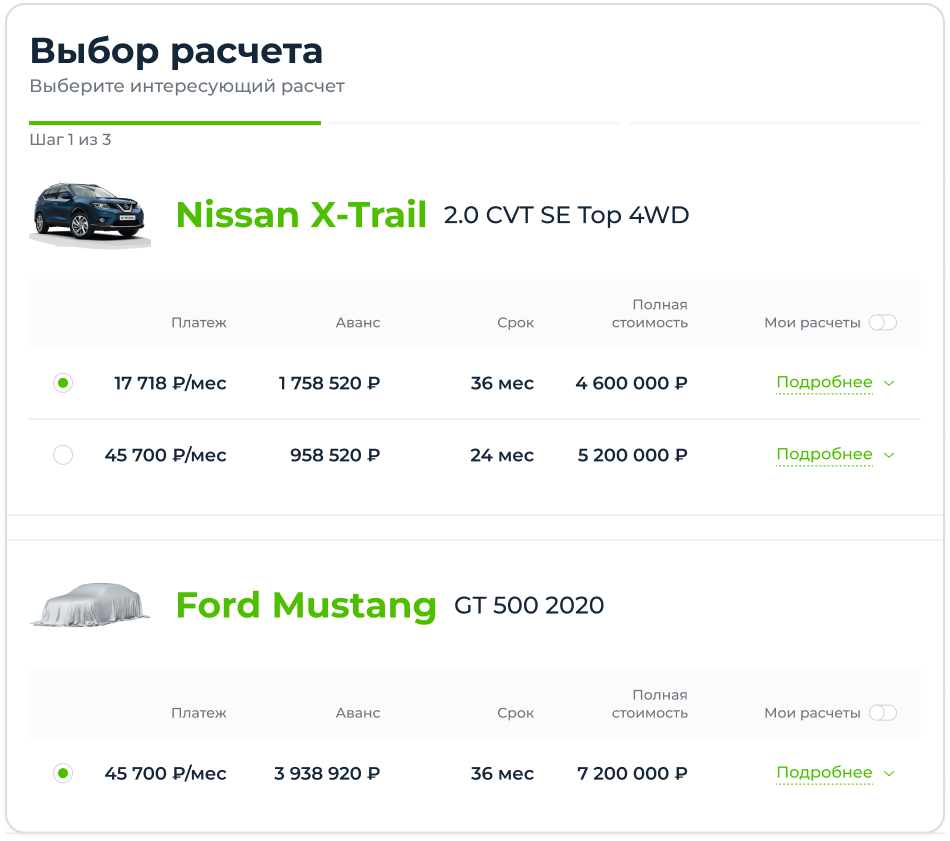Sort Nissan table by Платеж column
The image size is (950, 841).
(198, 323)
